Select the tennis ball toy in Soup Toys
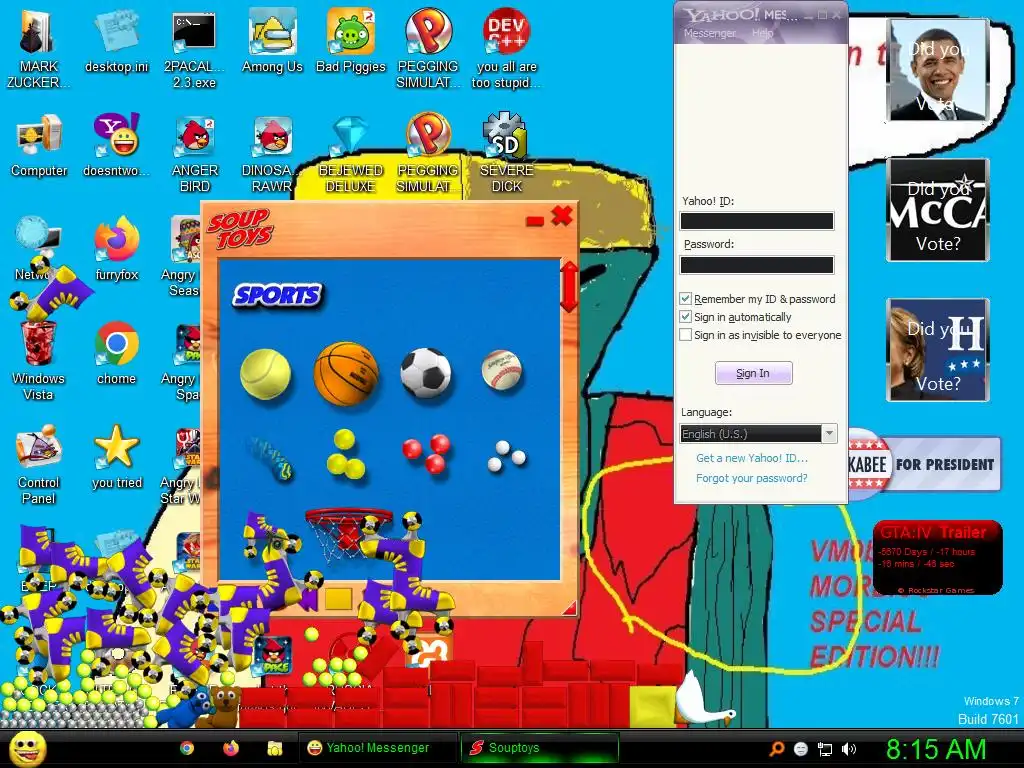This screenshot has width=1024, height=768. pos(265,374)
